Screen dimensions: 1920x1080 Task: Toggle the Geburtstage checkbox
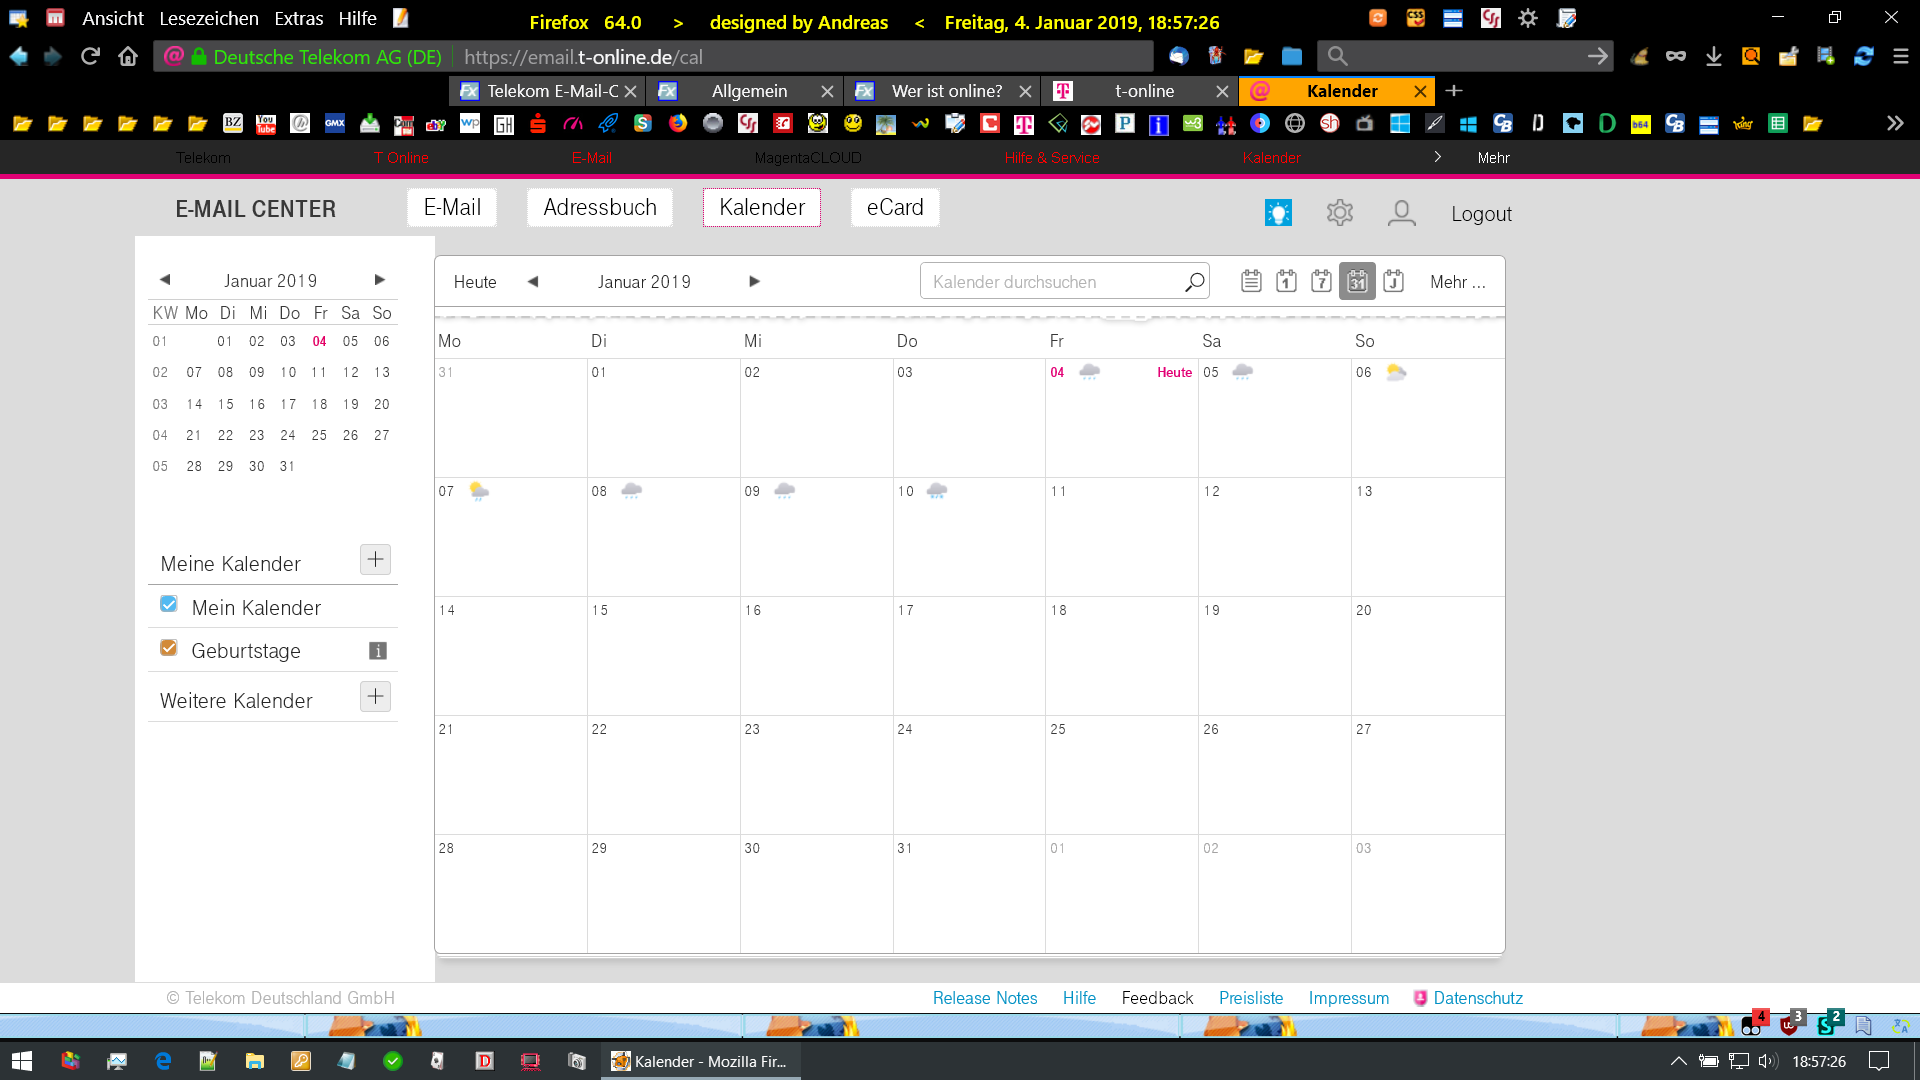click(169, 648)
